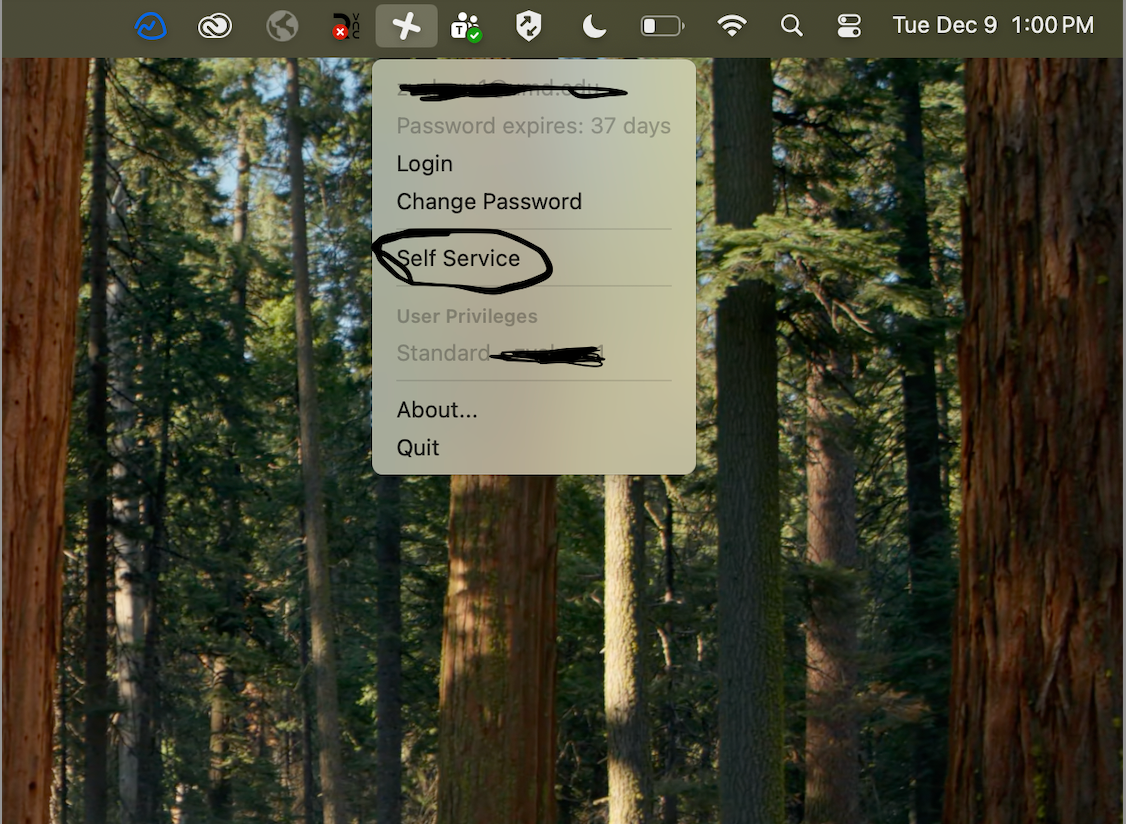Click the shield with arrows icon
The image size is (1126, 824).
click(x=528, y=26)
